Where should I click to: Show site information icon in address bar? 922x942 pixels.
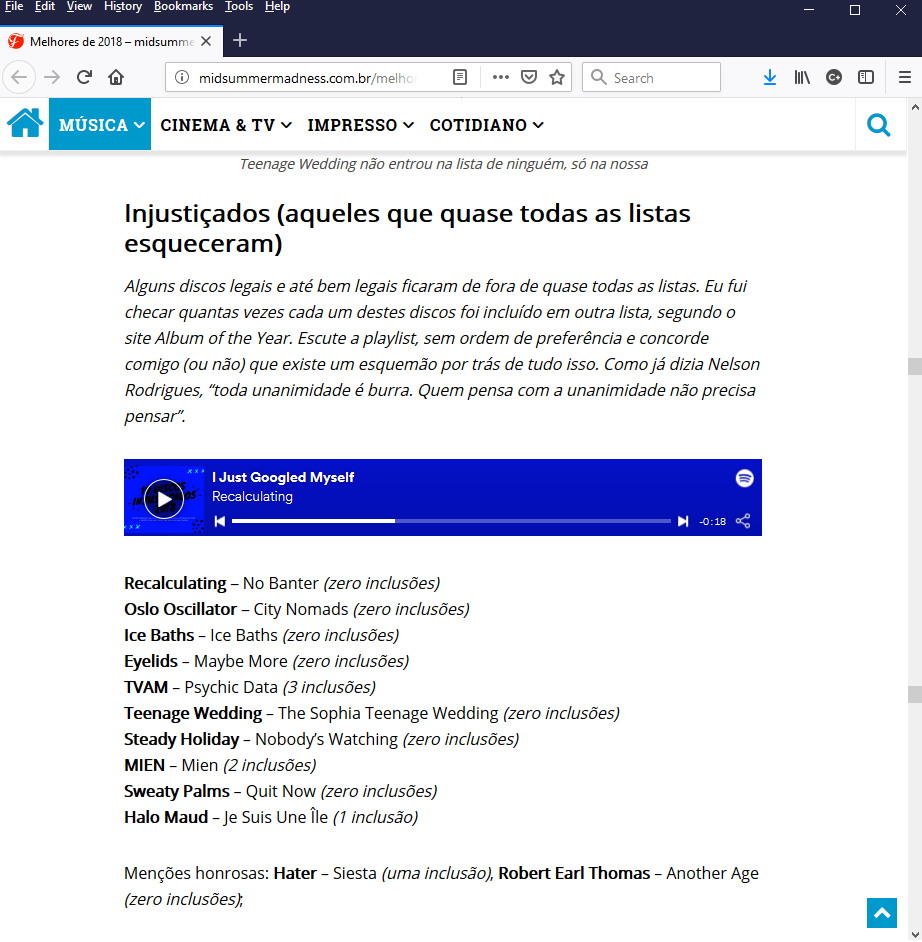pyautogui.click(x=182, y=77)
